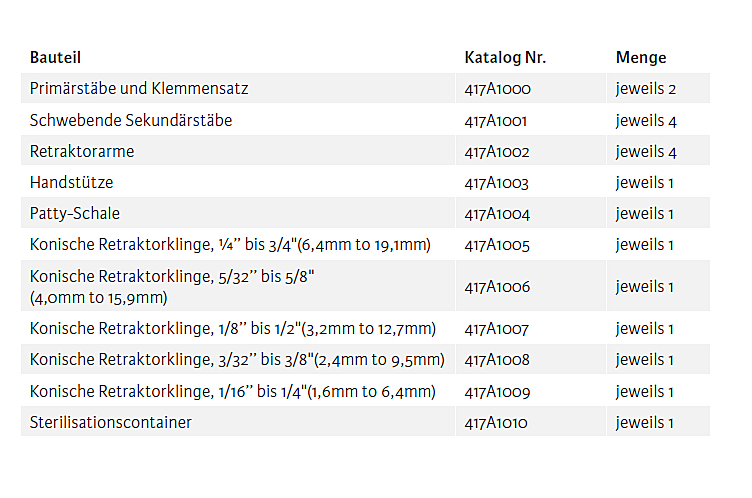752x498 pixels.
Task: Click catalog number 417A1006
Action: (497, 287)
